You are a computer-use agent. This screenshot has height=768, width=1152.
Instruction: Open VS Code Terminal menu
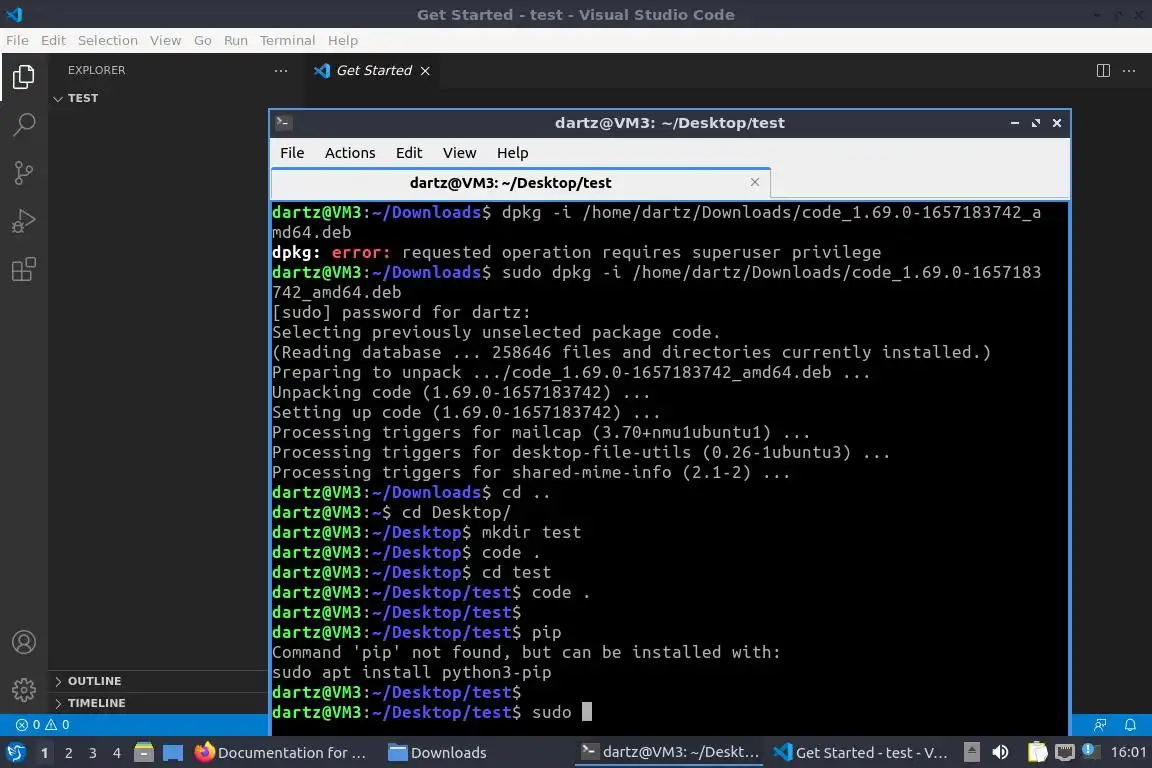click(287, 40)
